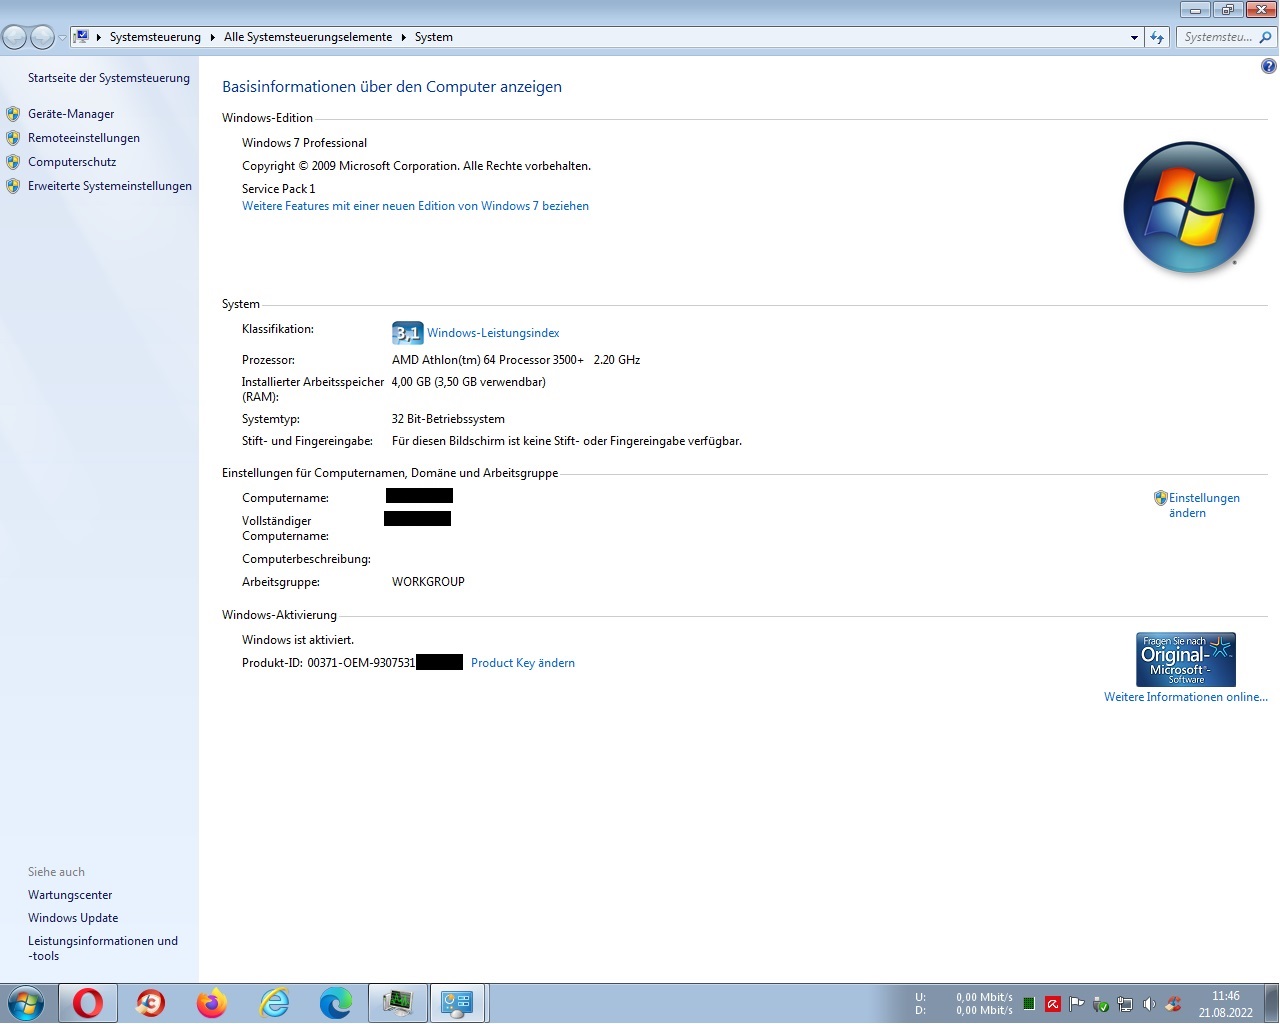Click the taskbar clock showing 11:46

coord(1226,1004)
